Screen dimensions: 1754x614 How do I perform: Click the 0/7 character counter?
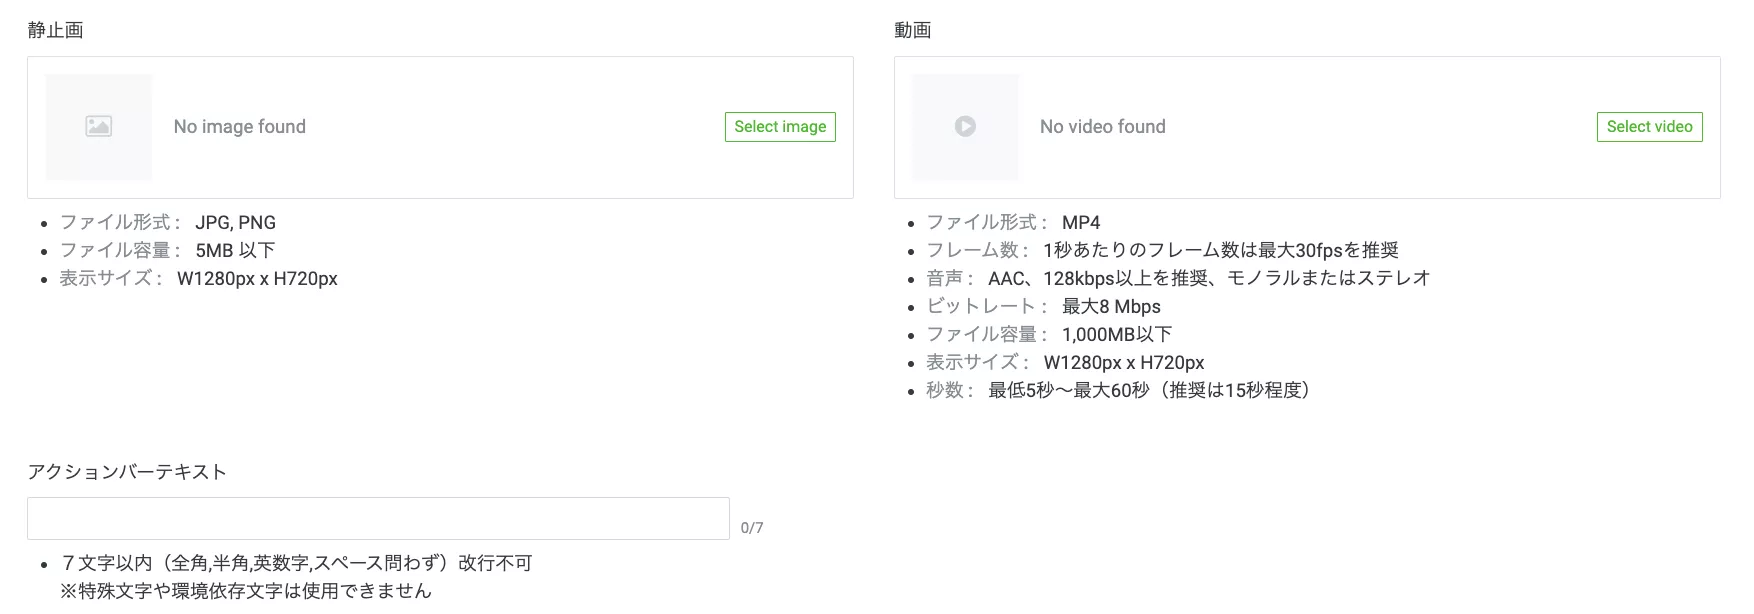pos(752,528)
